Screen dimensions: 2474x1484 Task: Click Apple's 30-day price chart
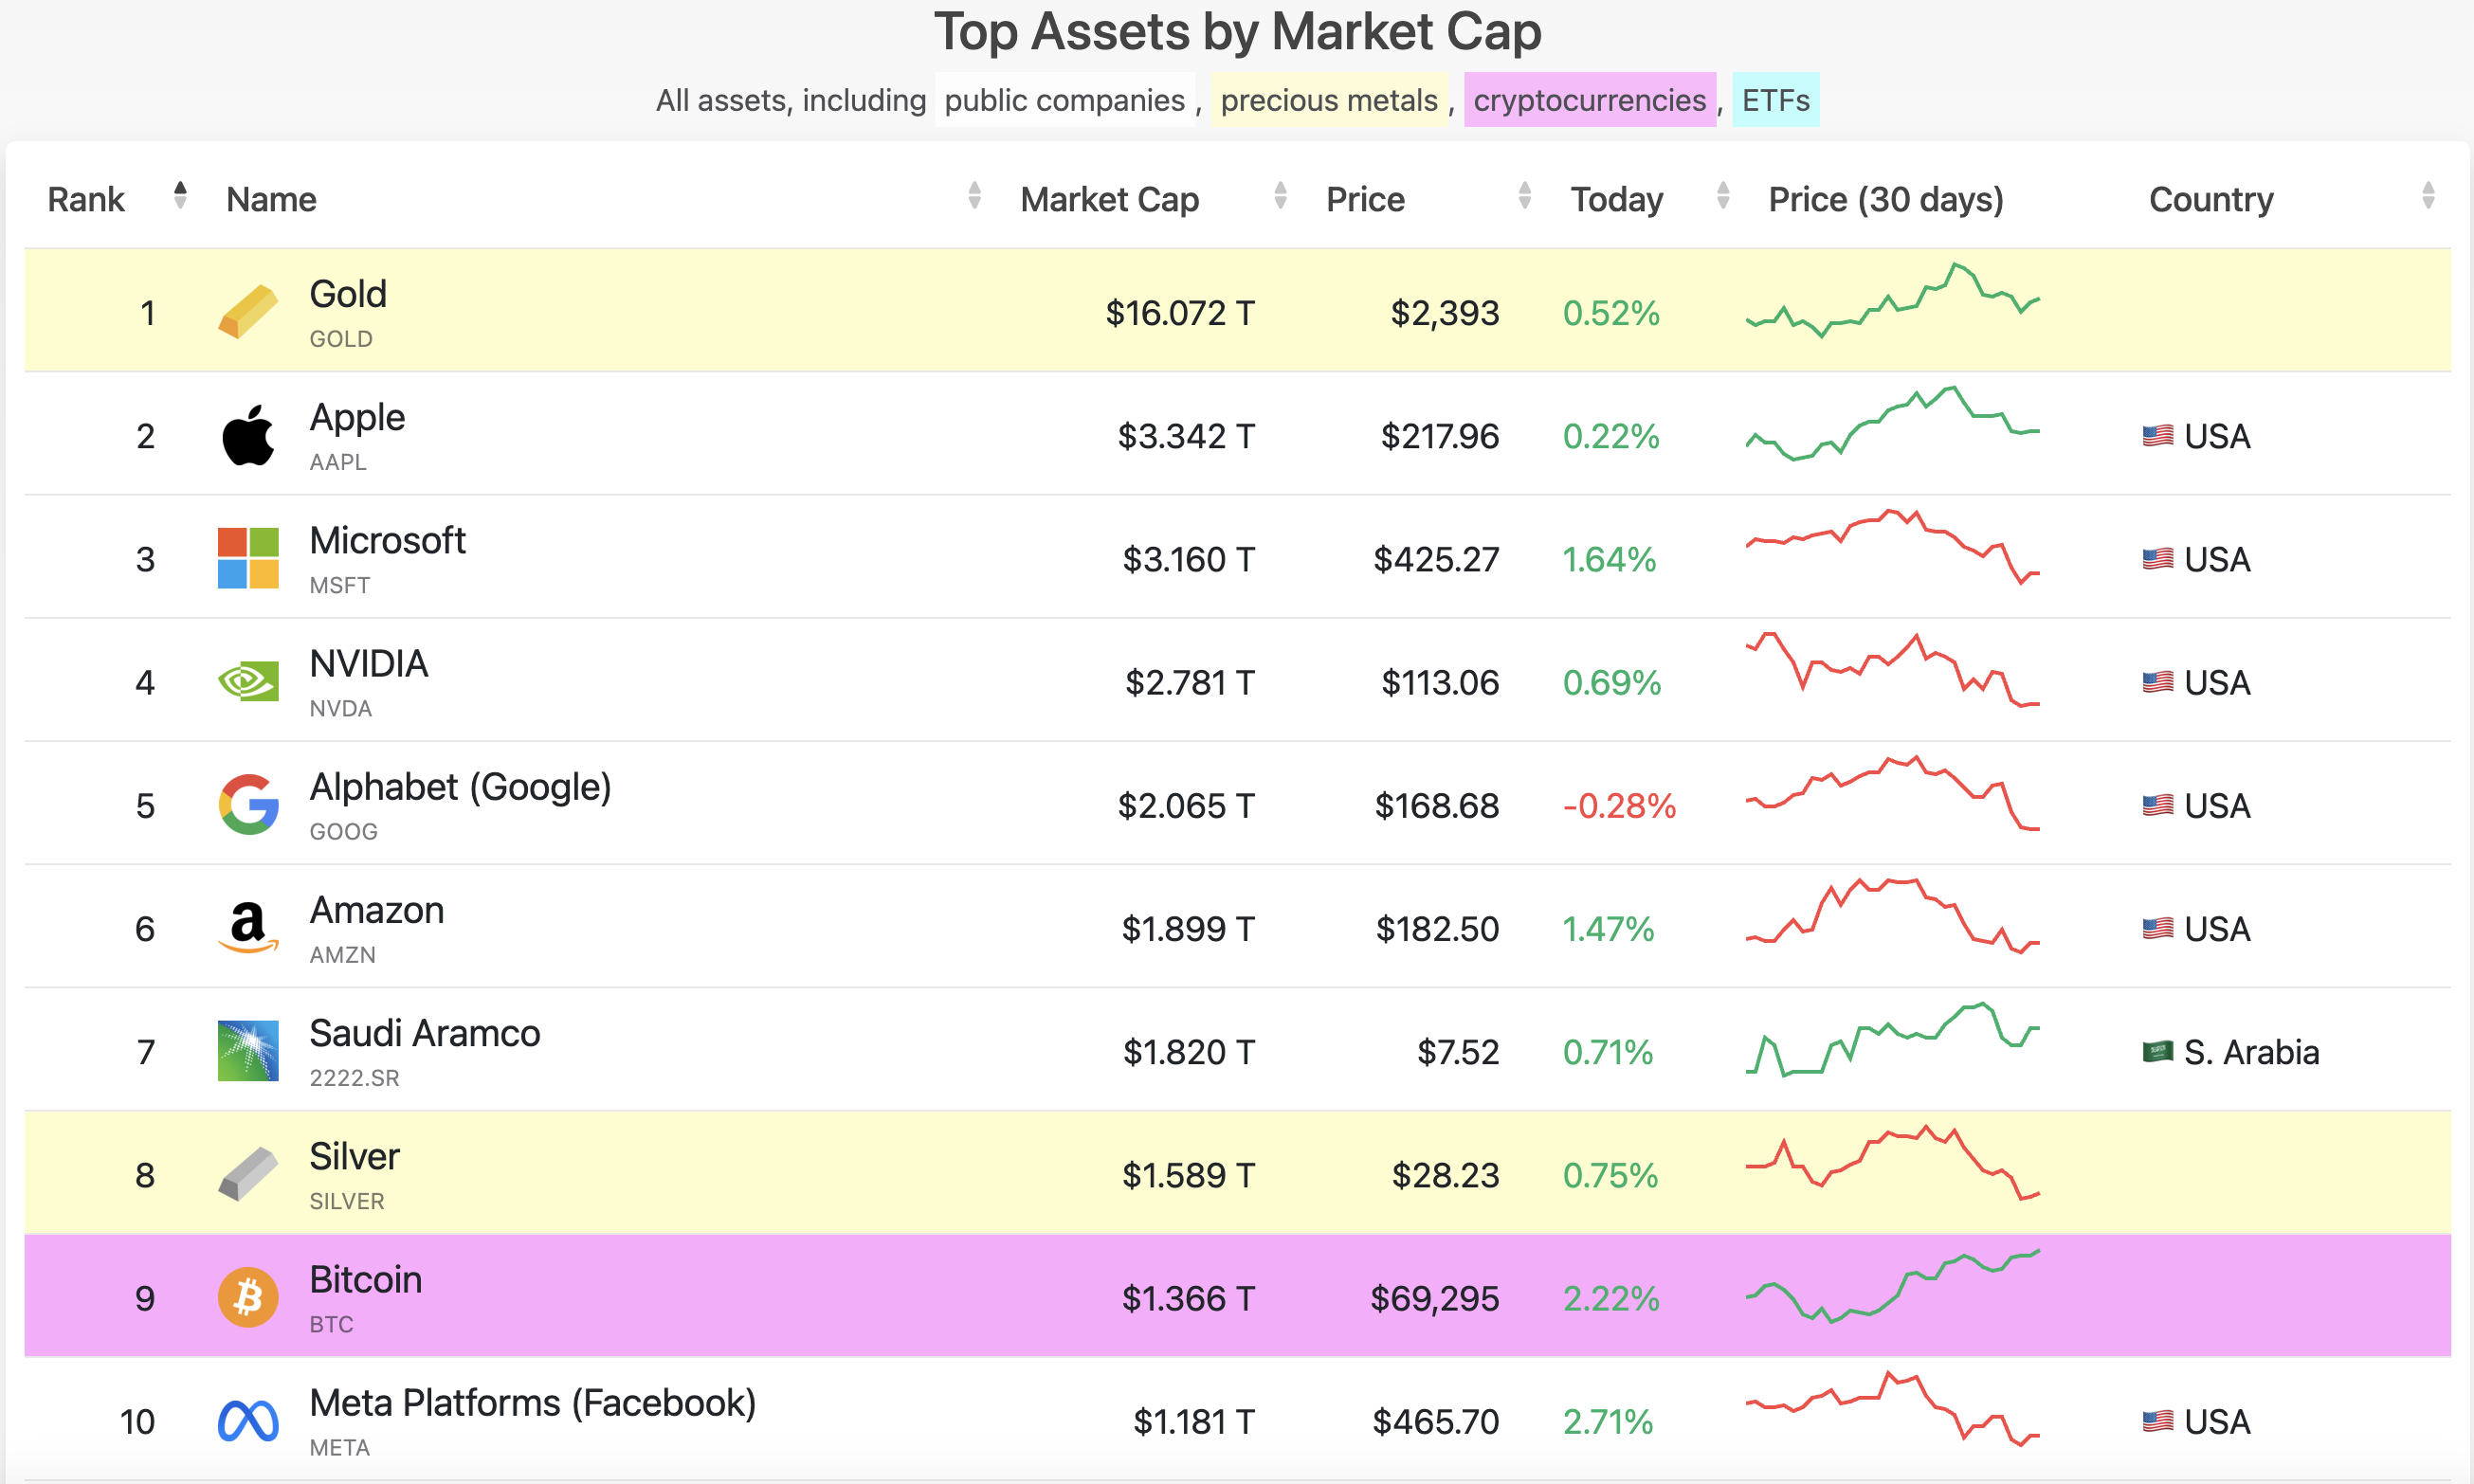pyautogui.click(x=1892, y=423)
